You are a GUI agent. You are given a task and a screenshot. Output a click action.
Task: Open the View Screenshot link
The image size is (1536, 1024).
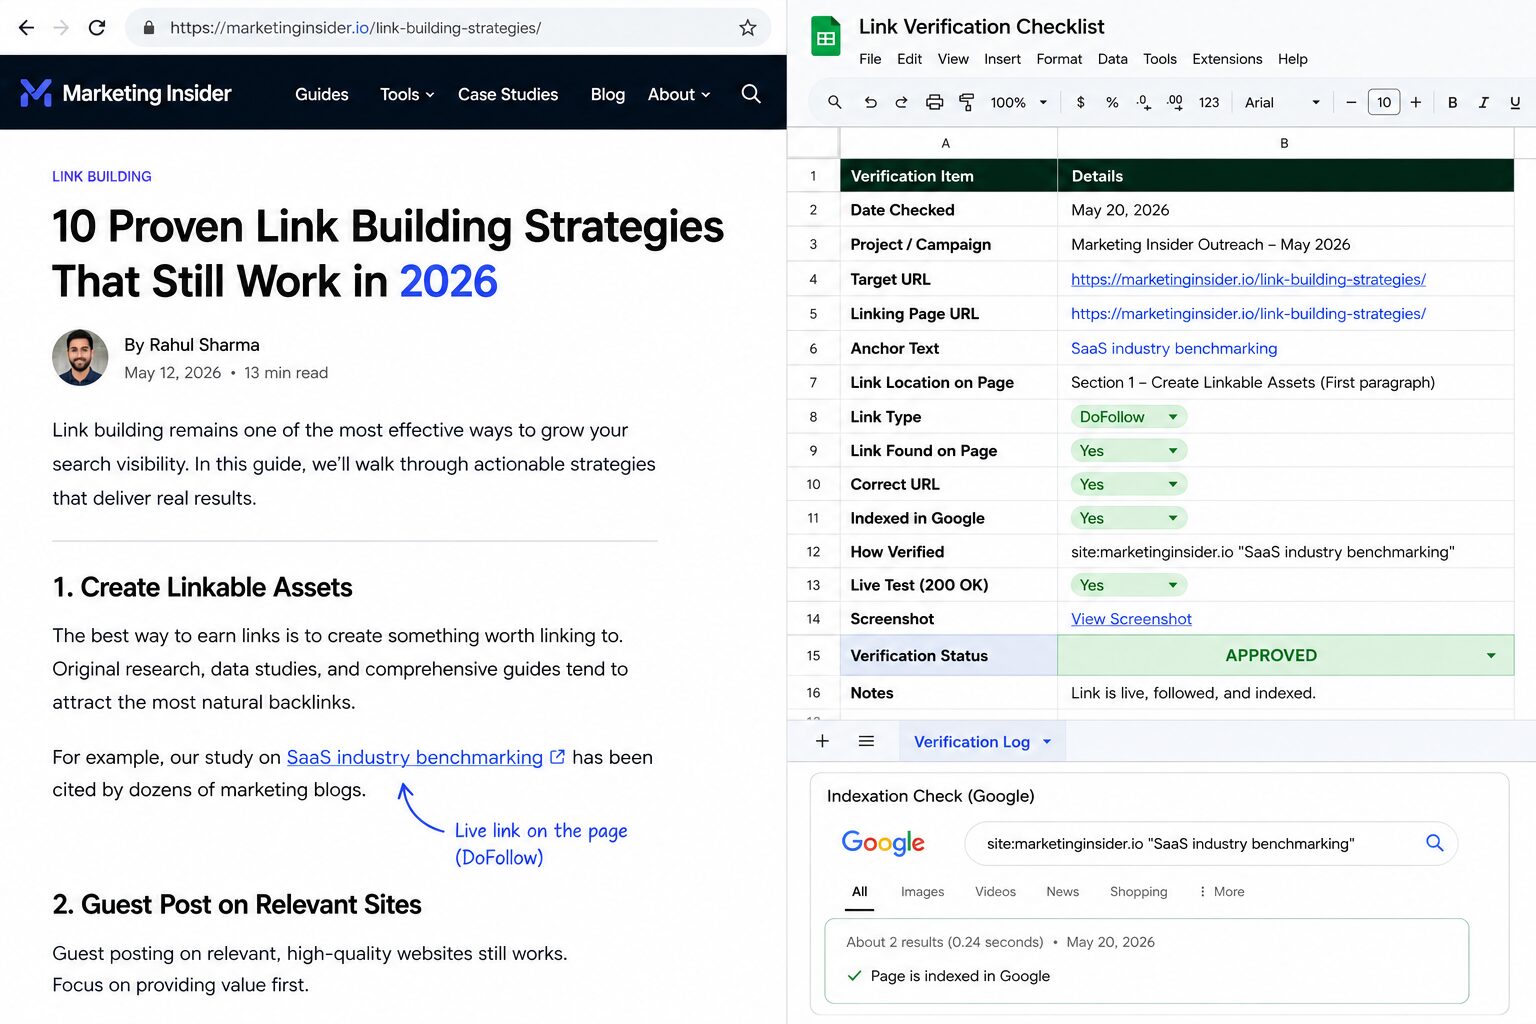click(1131, 619)
